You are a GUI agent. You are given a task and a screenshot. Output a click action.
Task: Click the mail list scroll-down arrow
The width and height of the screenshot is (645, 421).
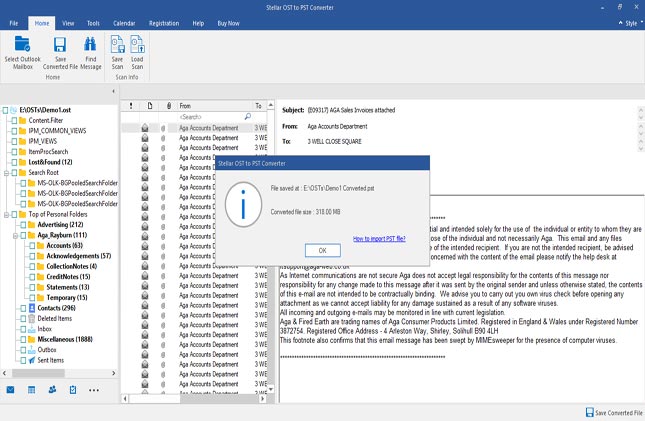tap(271, 389)
